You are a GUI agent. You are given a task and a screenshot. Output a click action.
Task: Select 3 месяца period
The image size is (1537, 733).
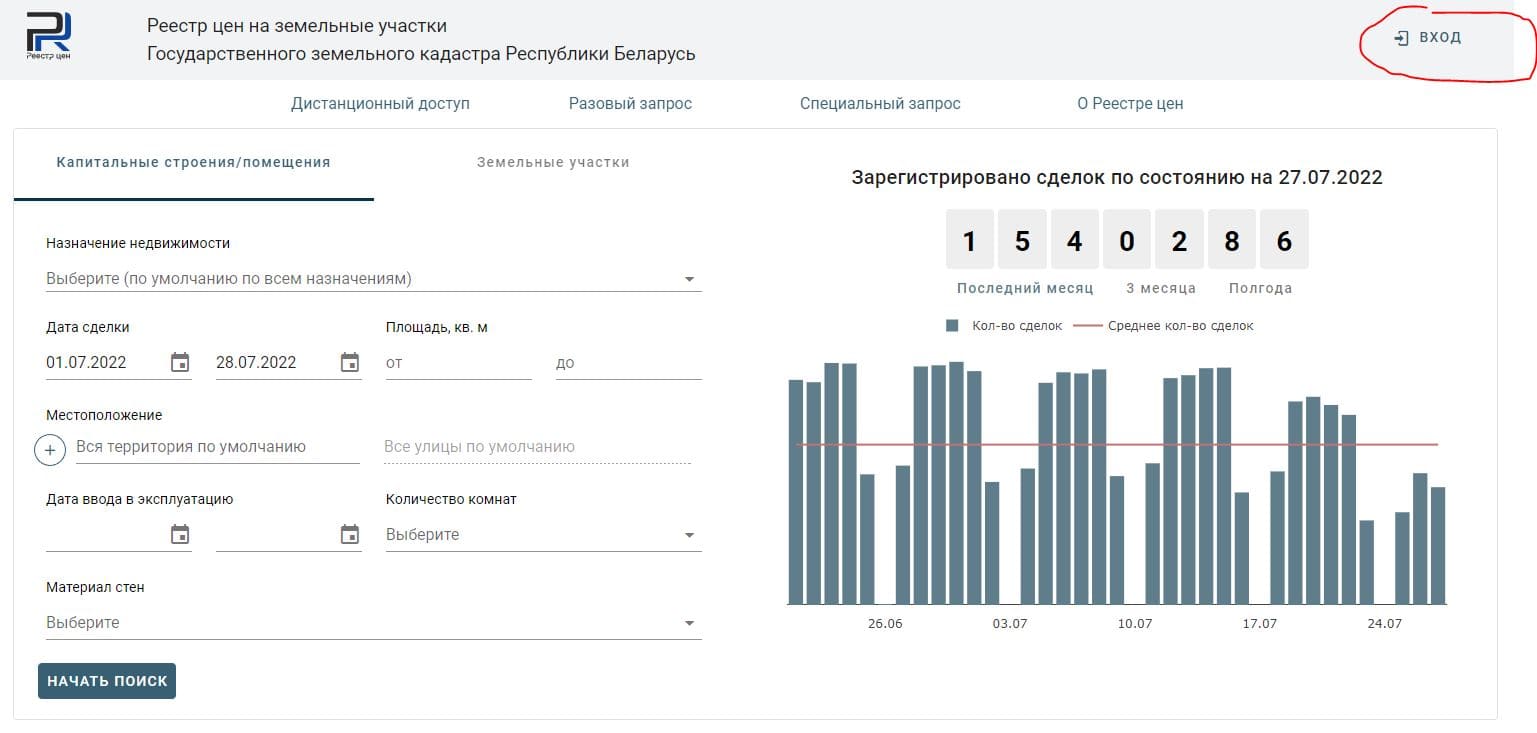1161,288
